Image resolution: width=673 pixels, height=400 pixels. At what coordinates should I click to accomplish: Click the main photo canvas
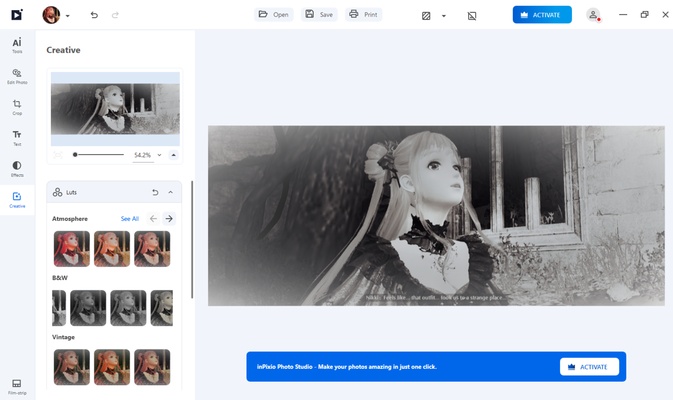[436, 215]
